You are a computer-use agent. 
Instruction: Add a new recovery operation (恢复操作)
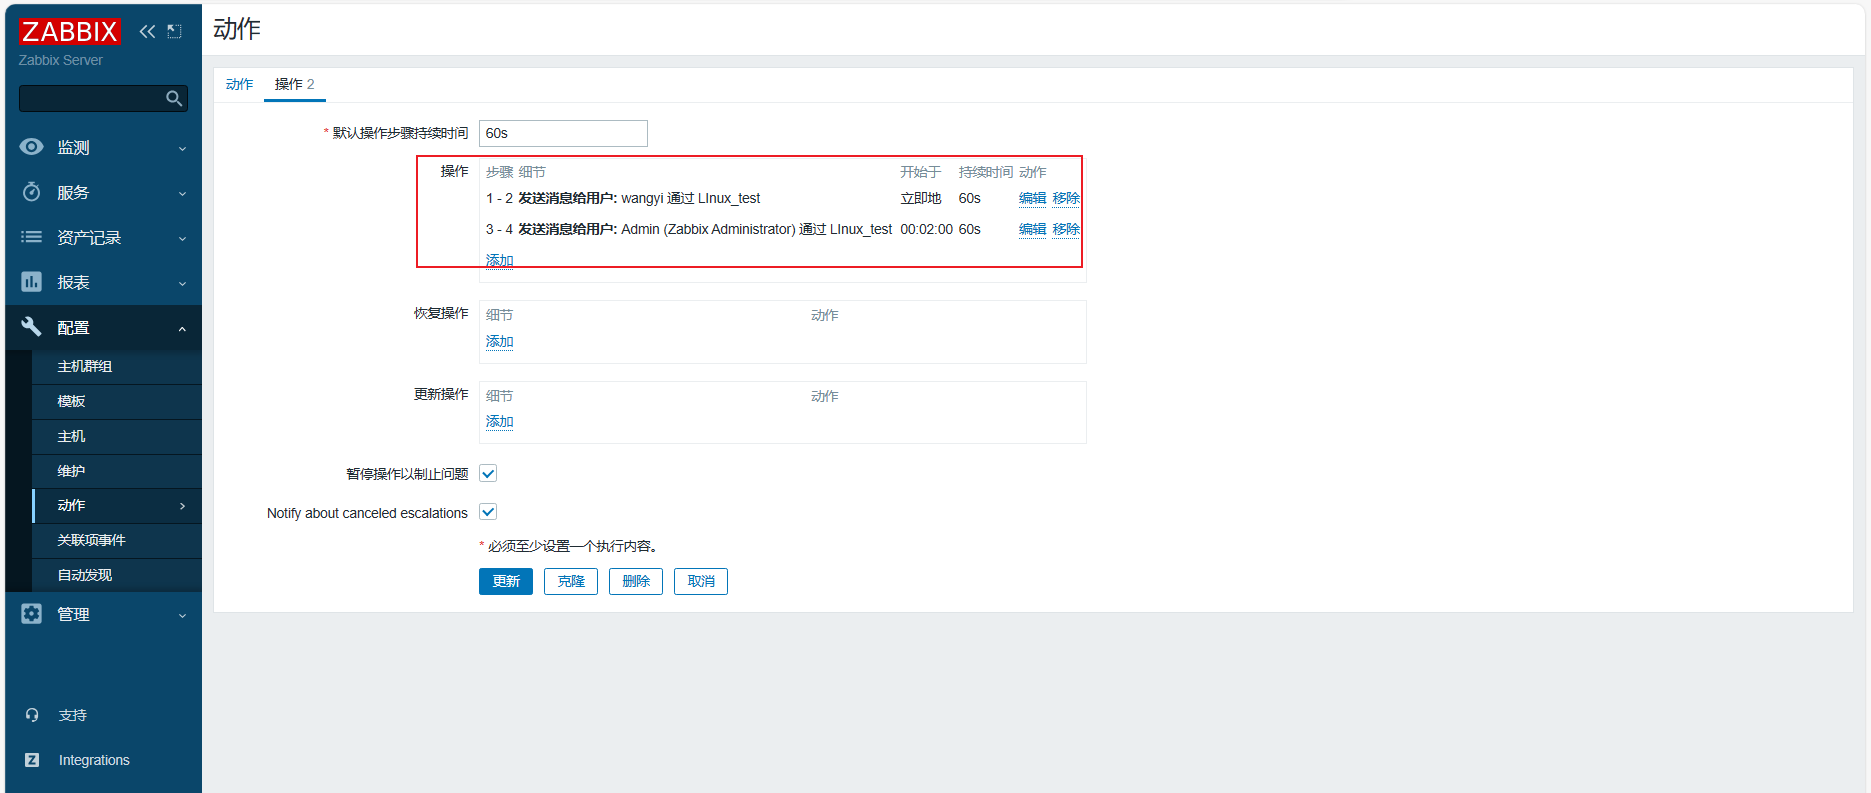(499, 341)
